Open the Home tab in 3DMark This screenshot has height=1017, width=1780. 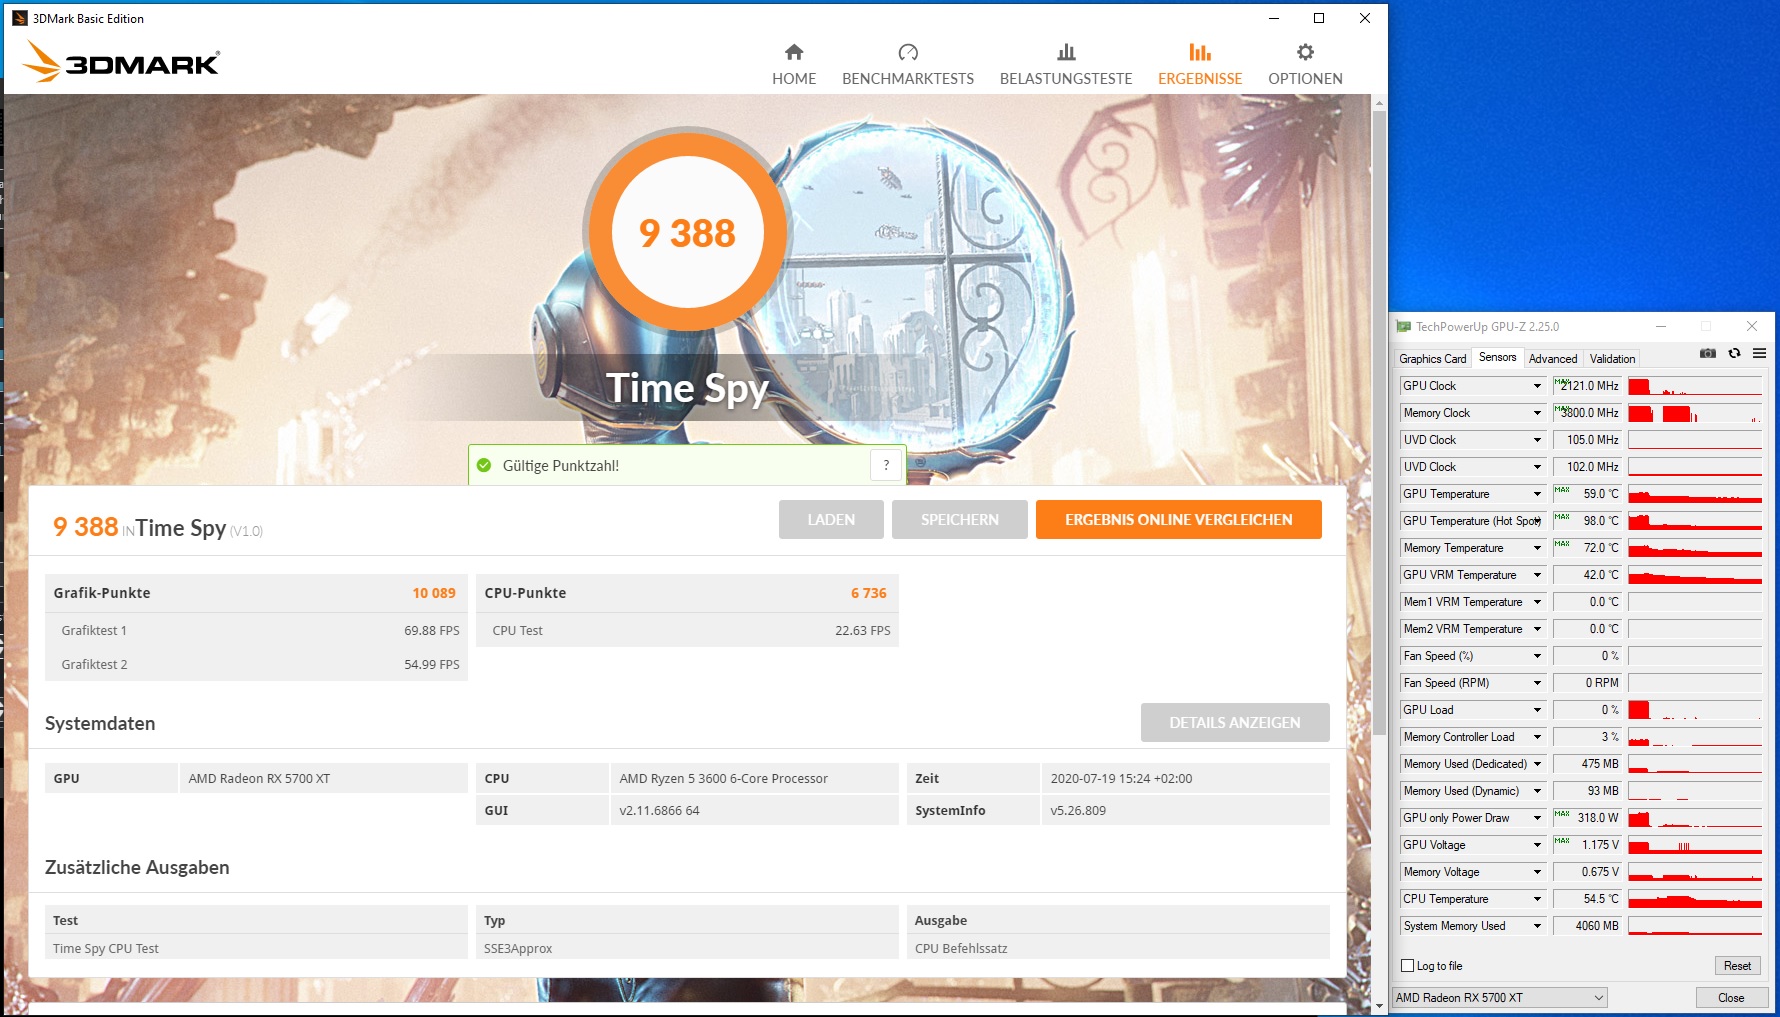point(794,64)
